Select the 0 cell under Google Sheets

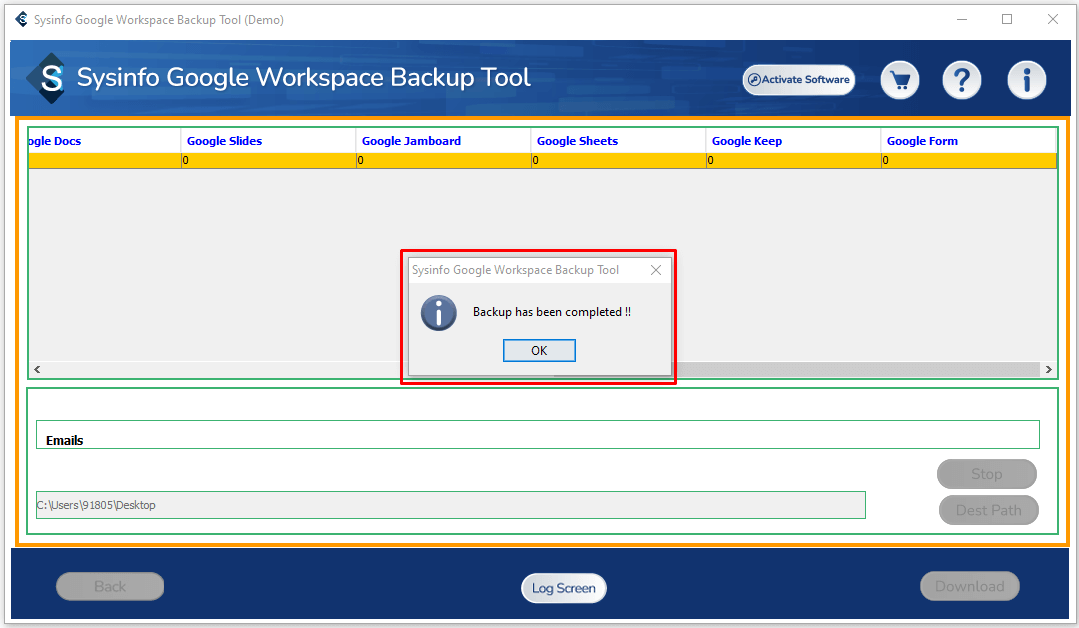click(x=619, y=160)
